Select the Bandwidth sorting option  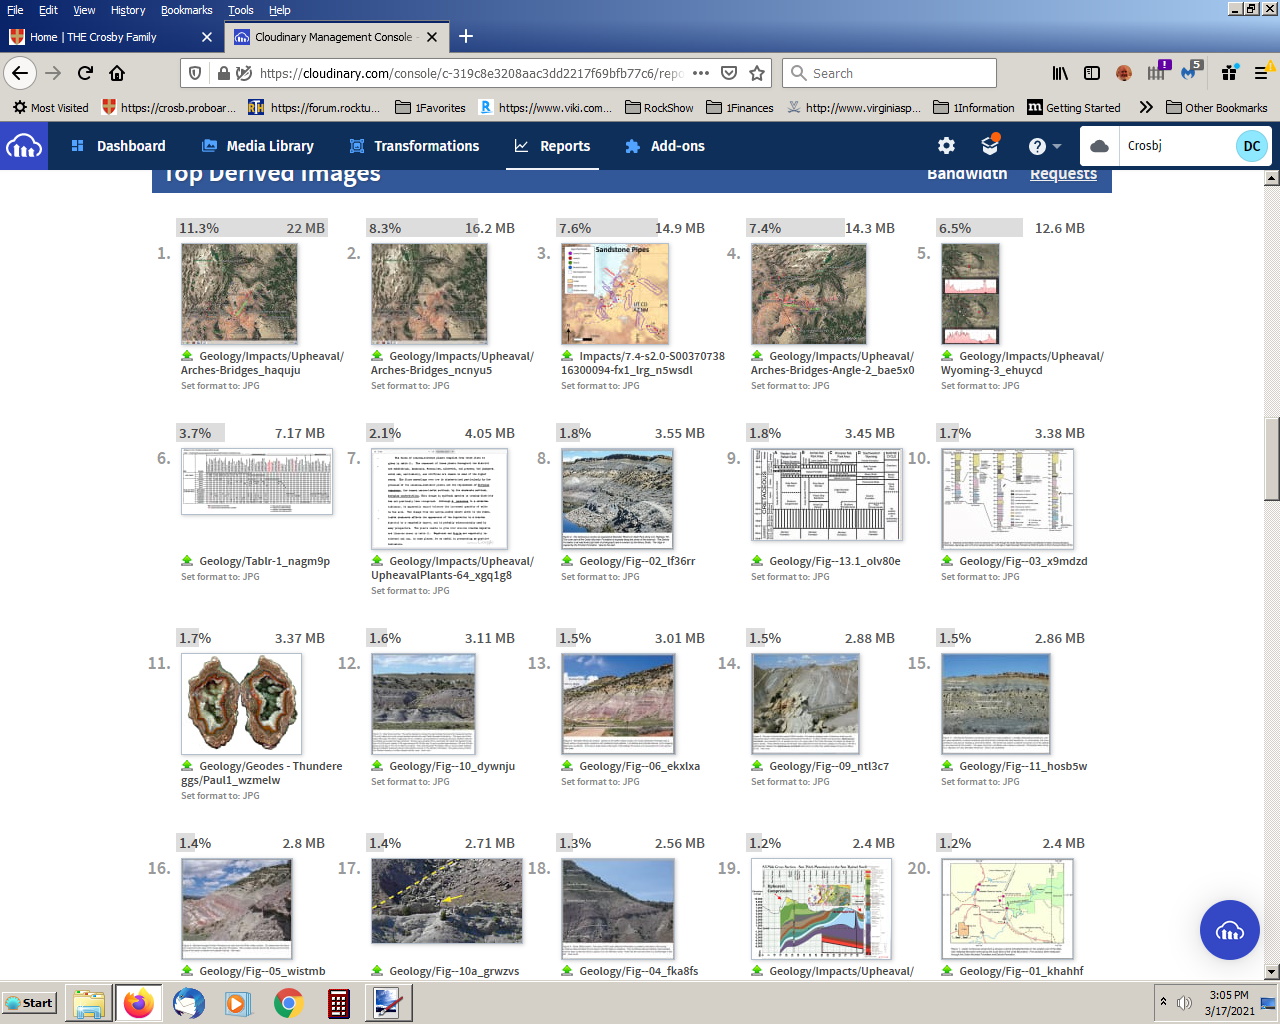point(967,174)
